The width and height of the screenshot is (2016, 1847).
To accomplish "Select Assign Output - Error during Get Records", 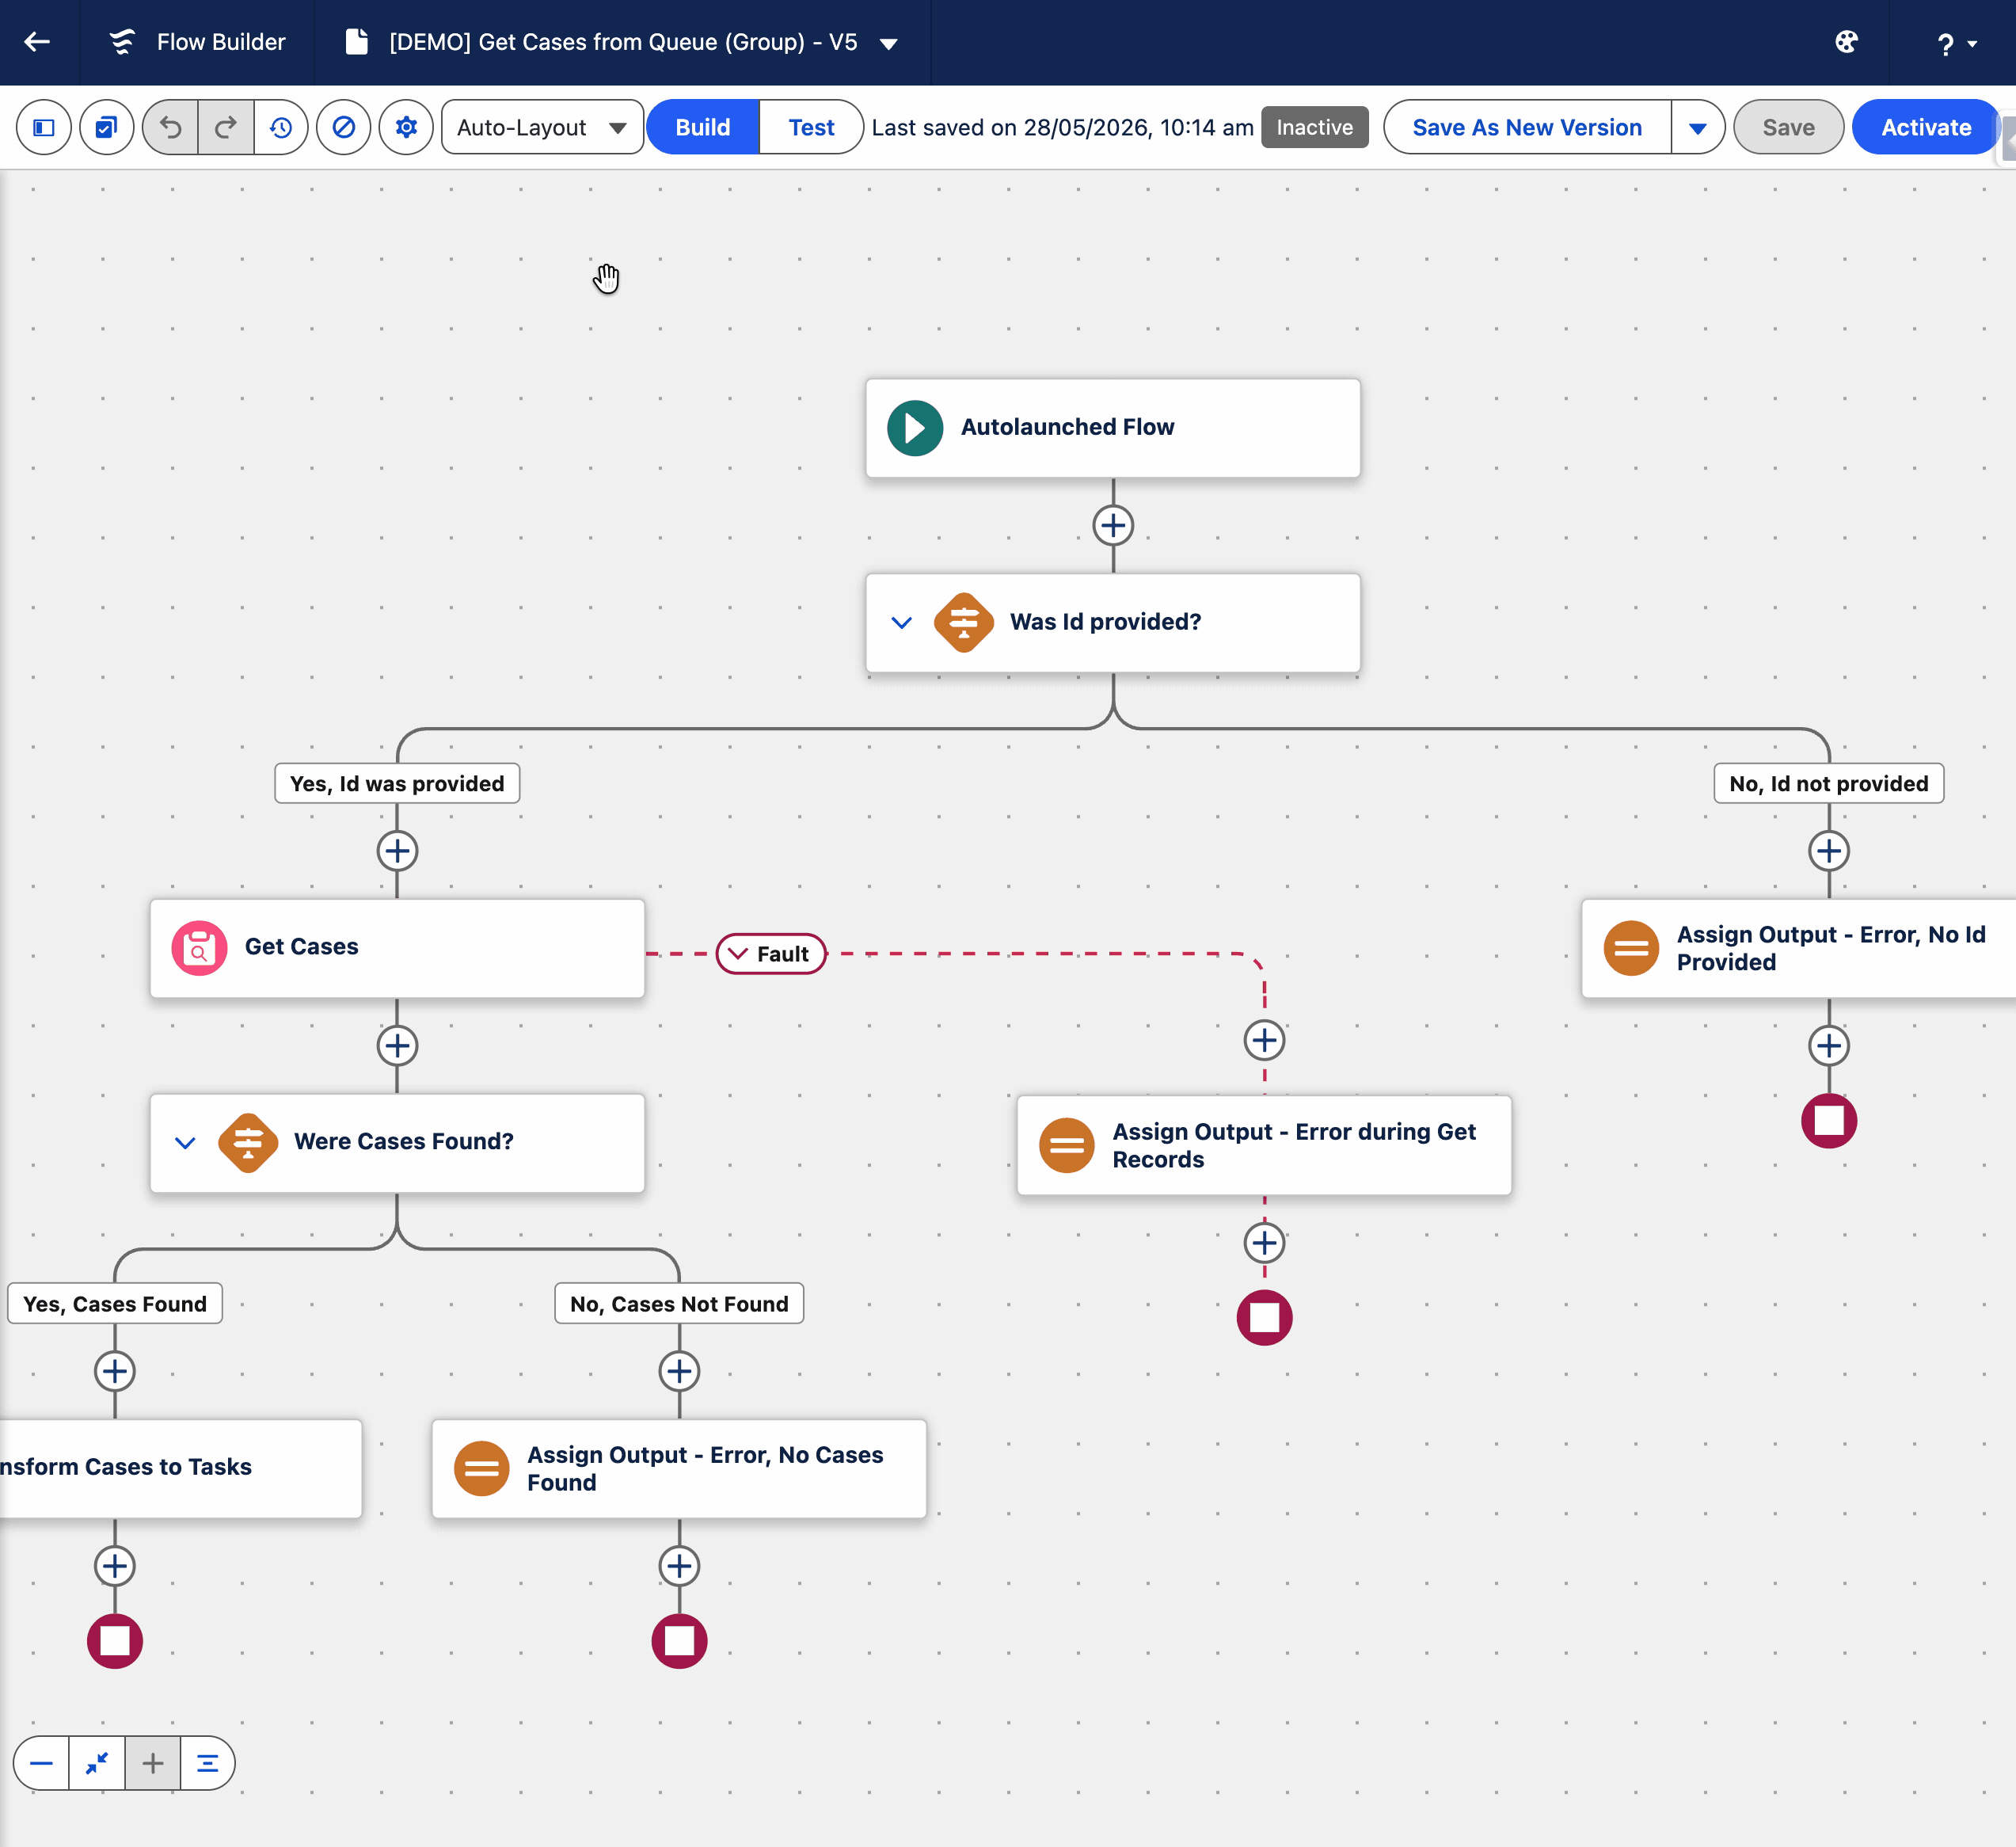I will click(x=1263, y=1145).
